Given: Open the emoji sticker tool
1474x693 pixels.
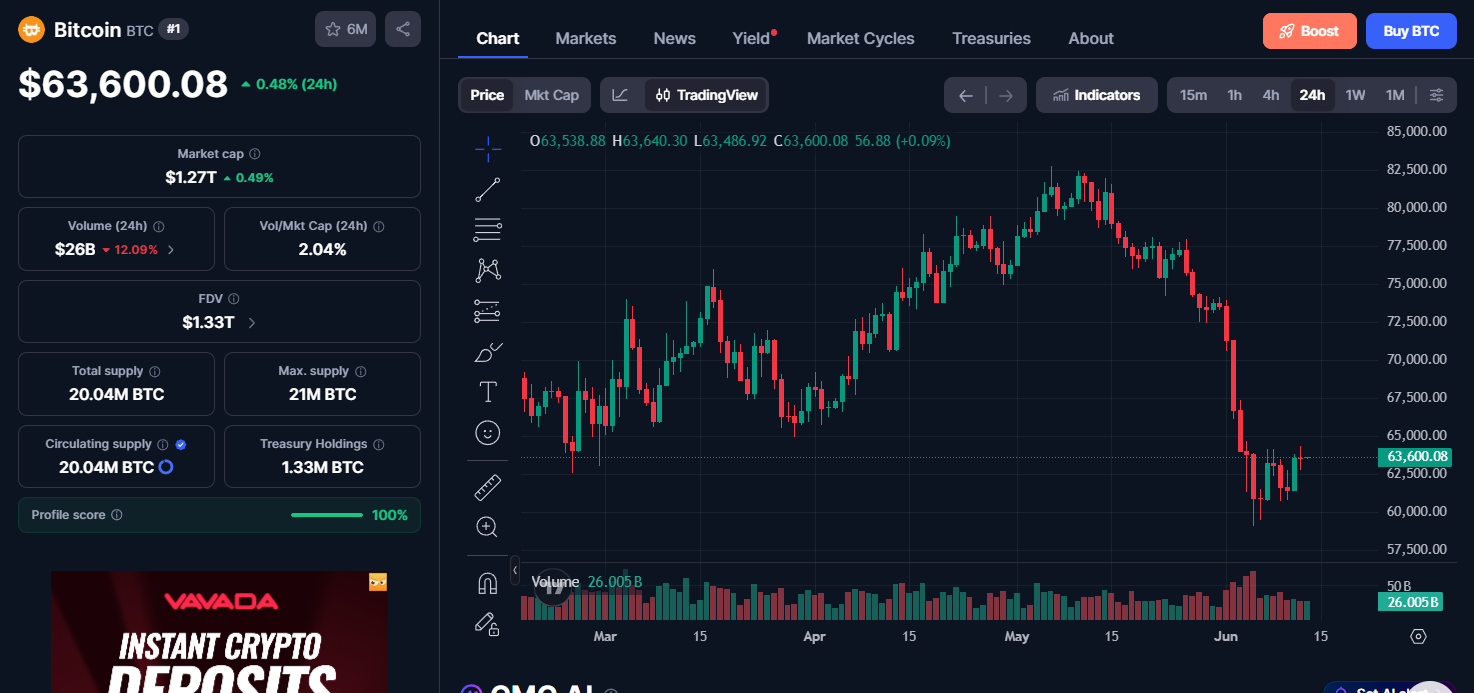Looking at the screenshot, I should click(488, 433).
